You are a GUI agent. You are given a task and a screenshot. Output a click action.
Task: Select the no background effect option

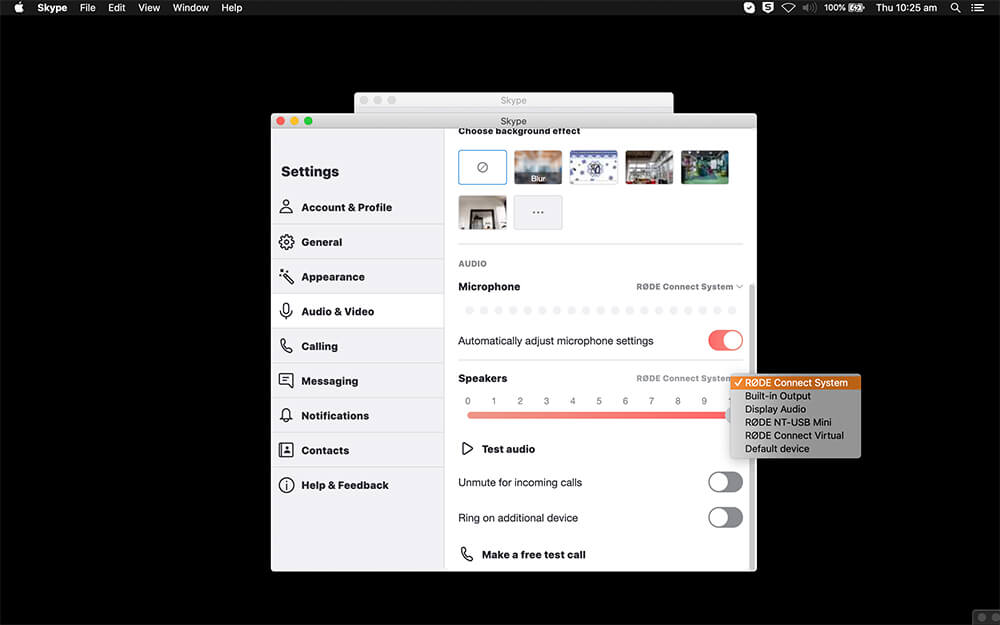[x=482, y=167]
